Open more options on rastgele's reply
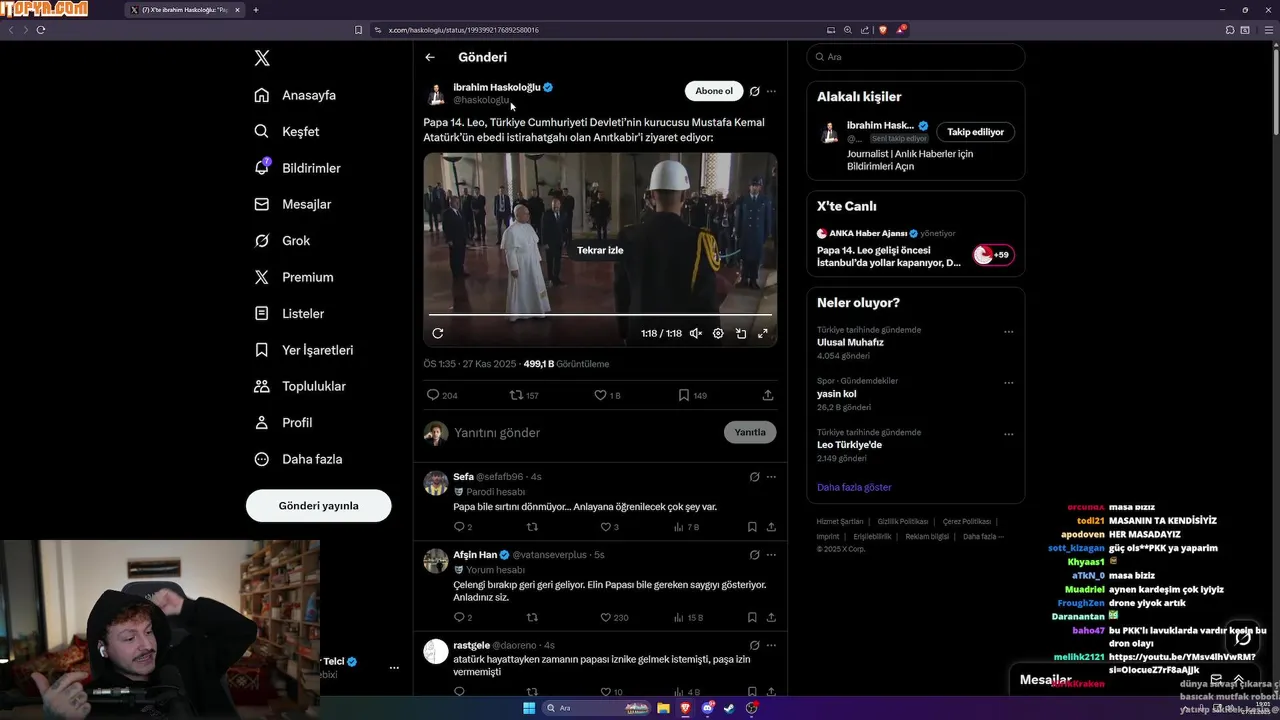Screen dimensions: 1280x720 771,646
